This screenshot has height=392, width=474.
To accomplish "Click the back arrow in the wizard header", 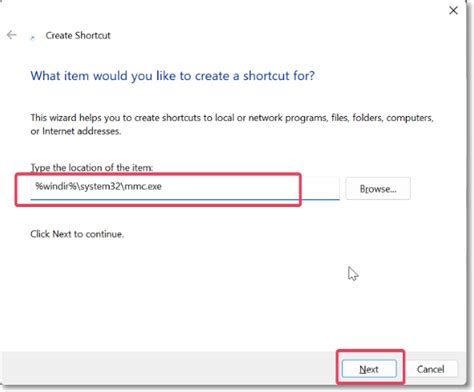I will (12, 35).
